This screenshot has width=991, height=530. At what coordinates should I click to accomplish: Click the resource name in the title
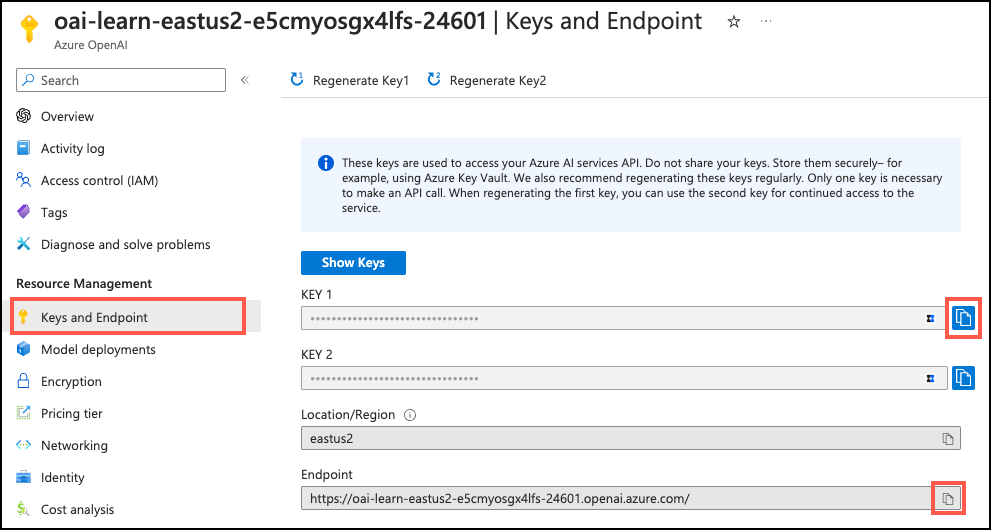pyautogui.click(x=271, y=21)
